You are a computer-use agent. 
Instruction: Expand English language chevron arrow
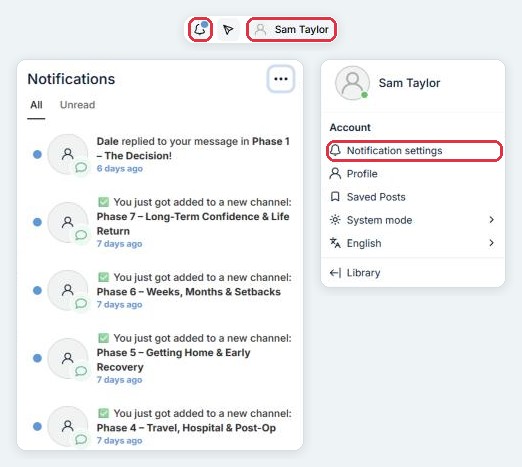click(491, 243)
